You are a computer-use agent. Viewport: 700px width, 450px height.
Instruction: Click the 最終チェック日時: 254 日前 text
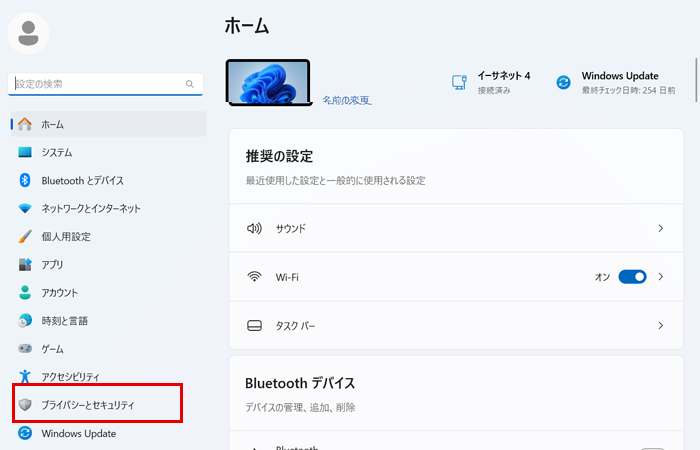[628, 90]
